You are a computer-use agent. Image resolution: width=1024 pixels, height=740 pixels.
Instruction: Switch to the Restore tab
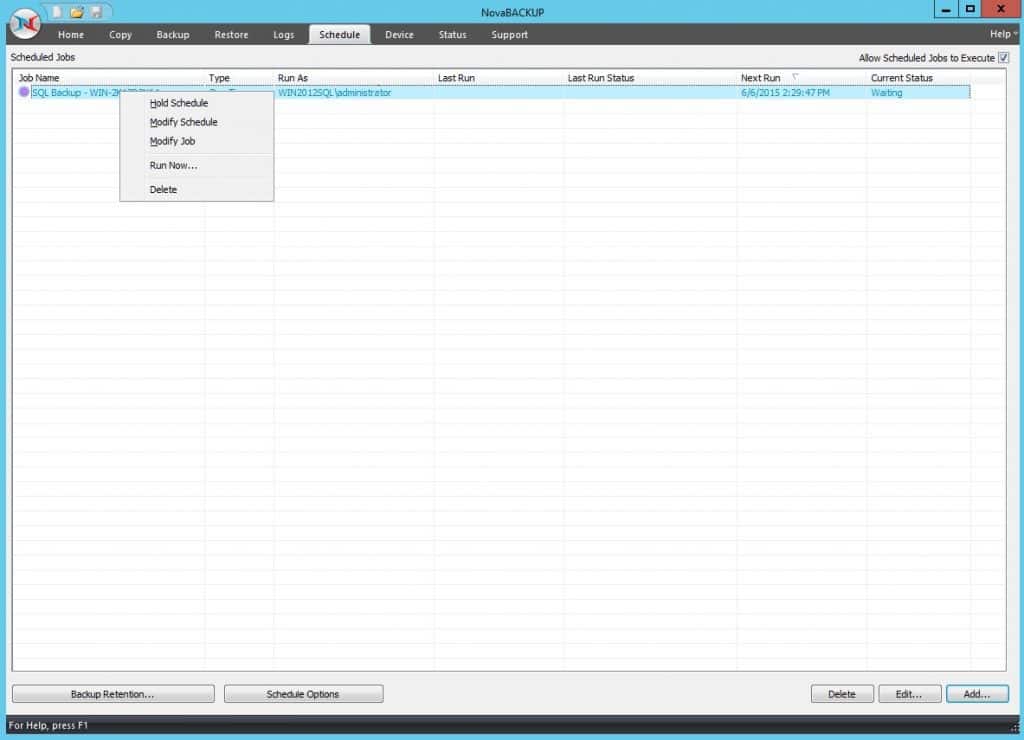(x=231, y=34)
